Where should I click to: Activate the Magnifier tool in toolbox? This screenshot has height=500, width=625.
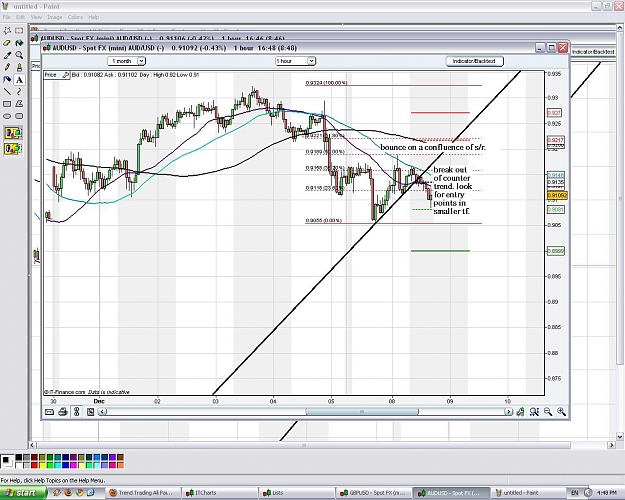pyautogui.click(x=19, y=55)
